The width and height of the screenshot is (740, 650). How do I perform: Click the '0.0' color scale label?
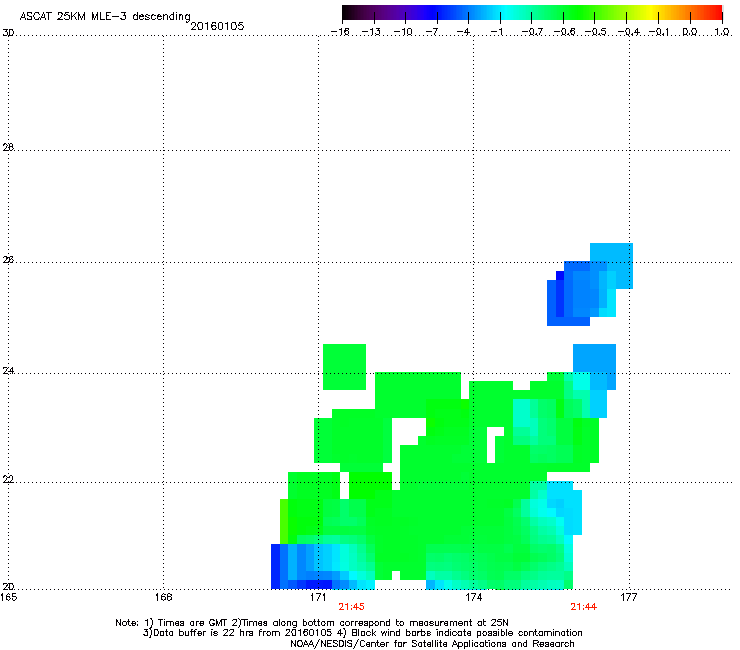point(690,32)
